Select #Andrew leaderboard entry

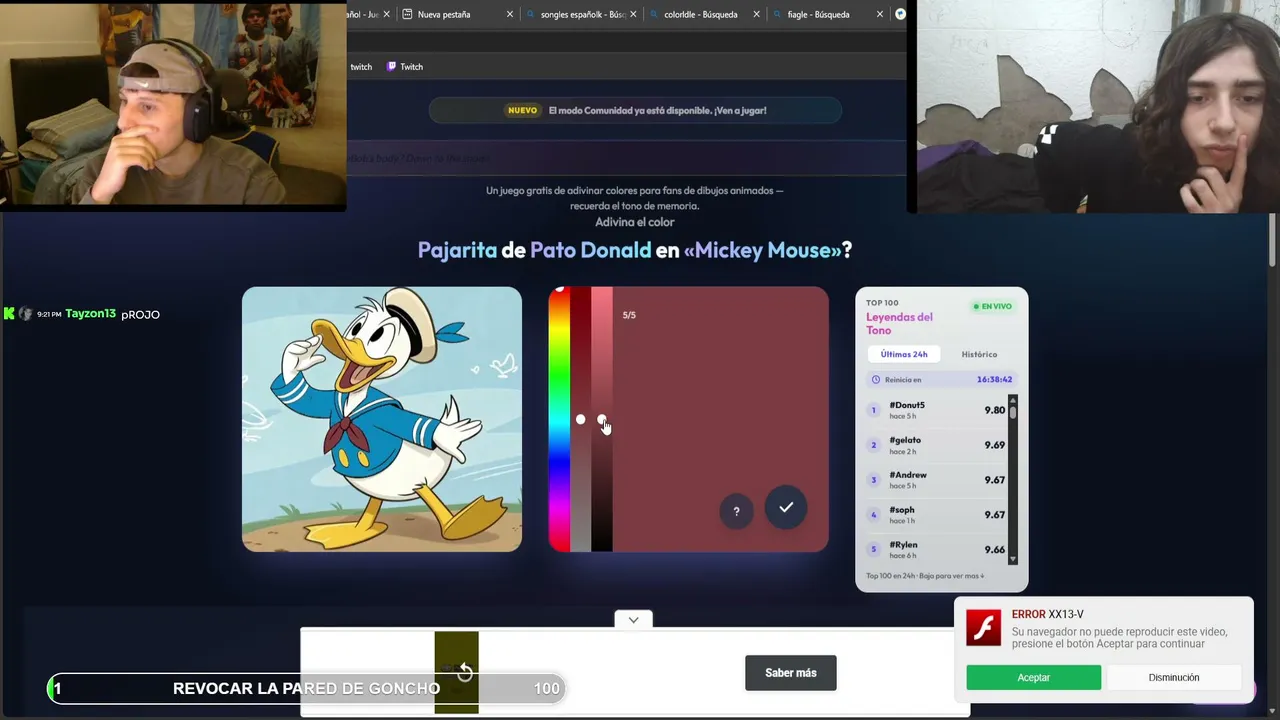pyautogui.click(x=936, y=480)
